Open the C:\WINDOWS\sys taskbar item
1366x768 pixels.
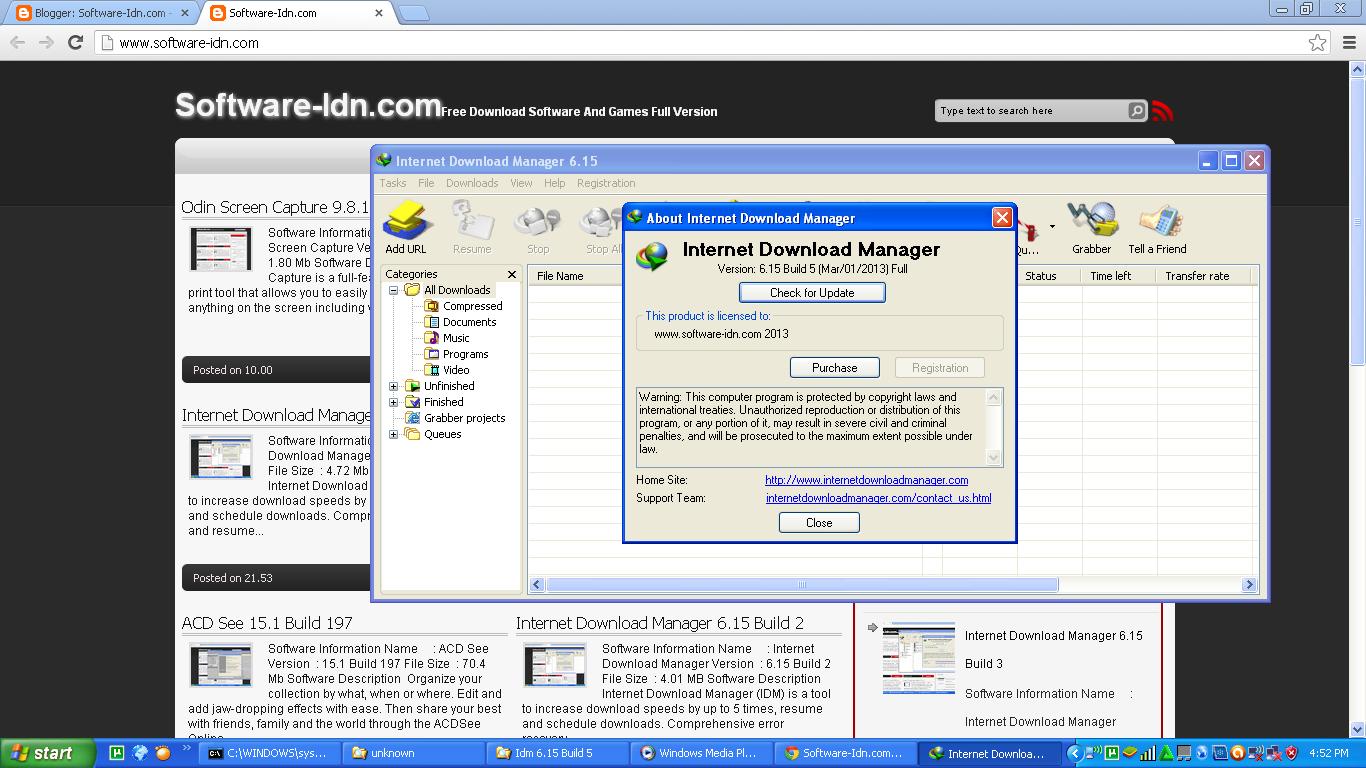point(267,753)
